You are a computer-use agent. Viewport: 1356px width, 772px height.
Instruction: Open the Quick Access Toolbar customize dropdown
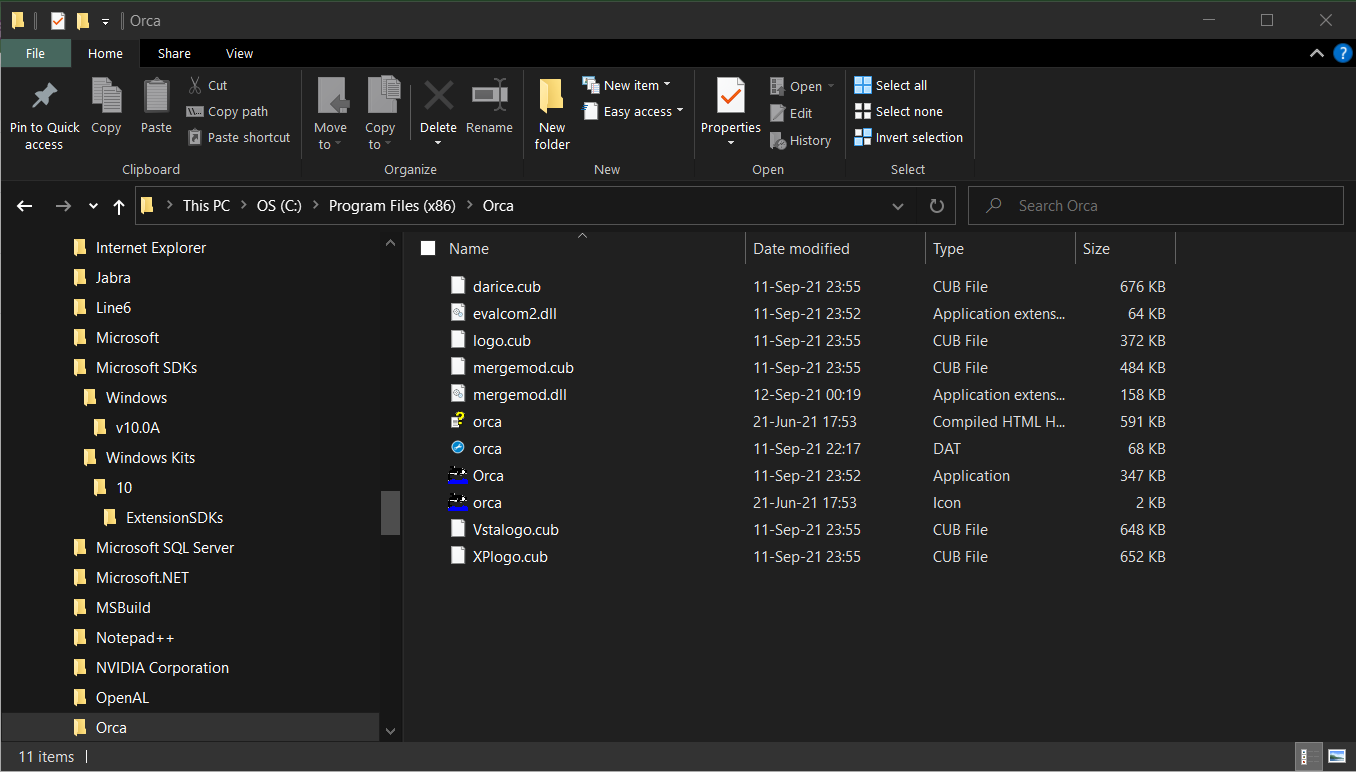[x=105, y=21]
